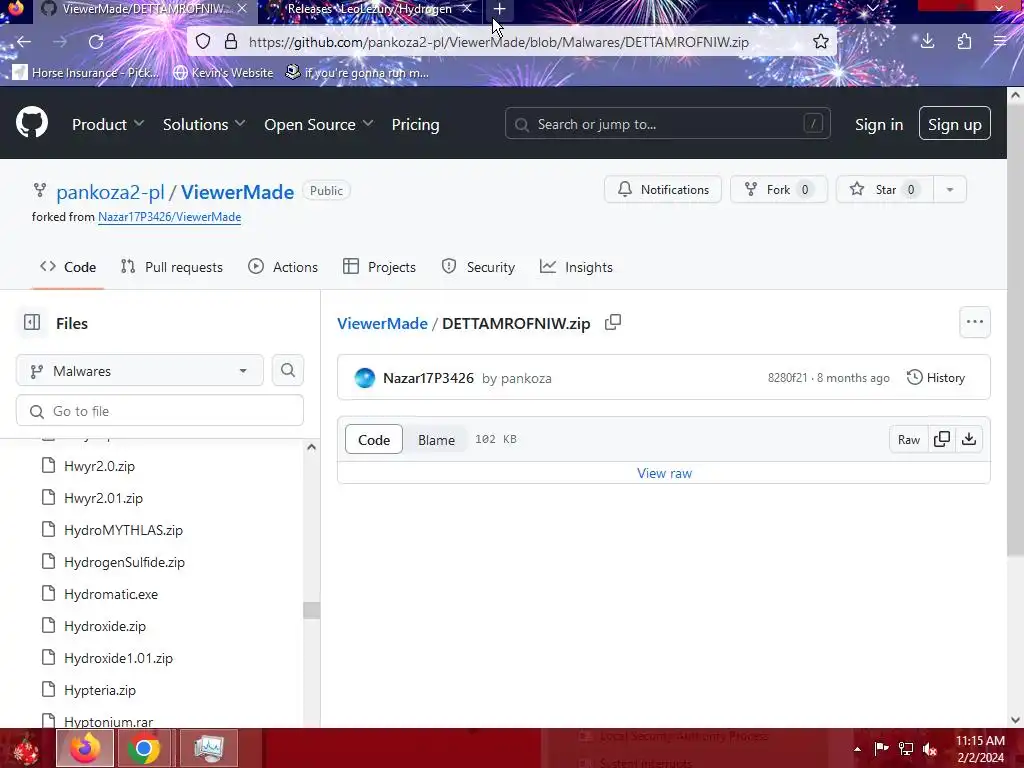Reload the page with refresh icon
Image resolution: width=1024 pixels, height=768 pixels.
[96, 42]
